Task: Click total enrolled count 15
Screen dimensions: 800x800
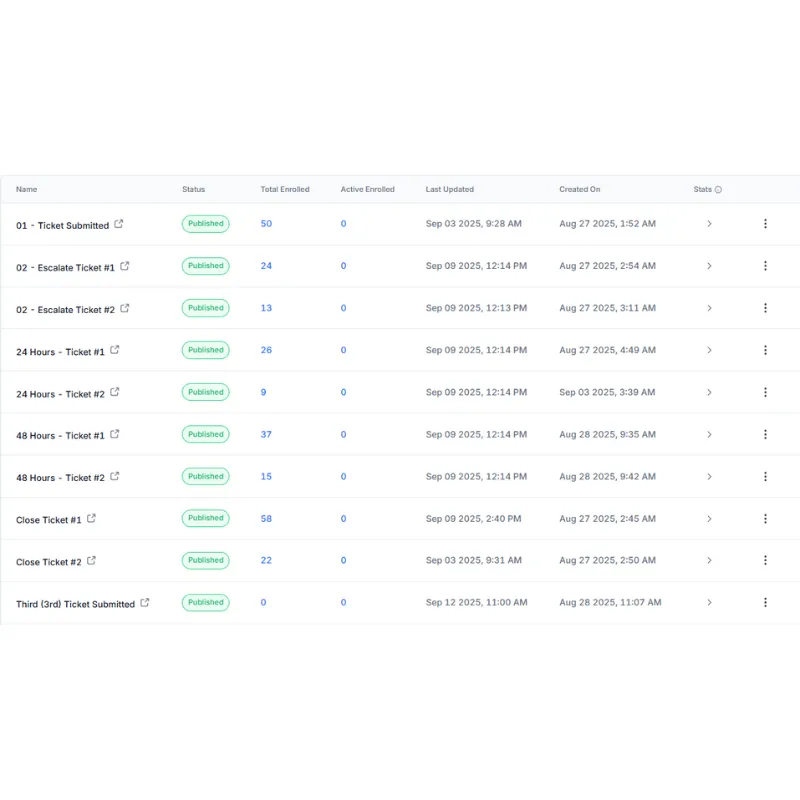Action: [x=266, y=477]
